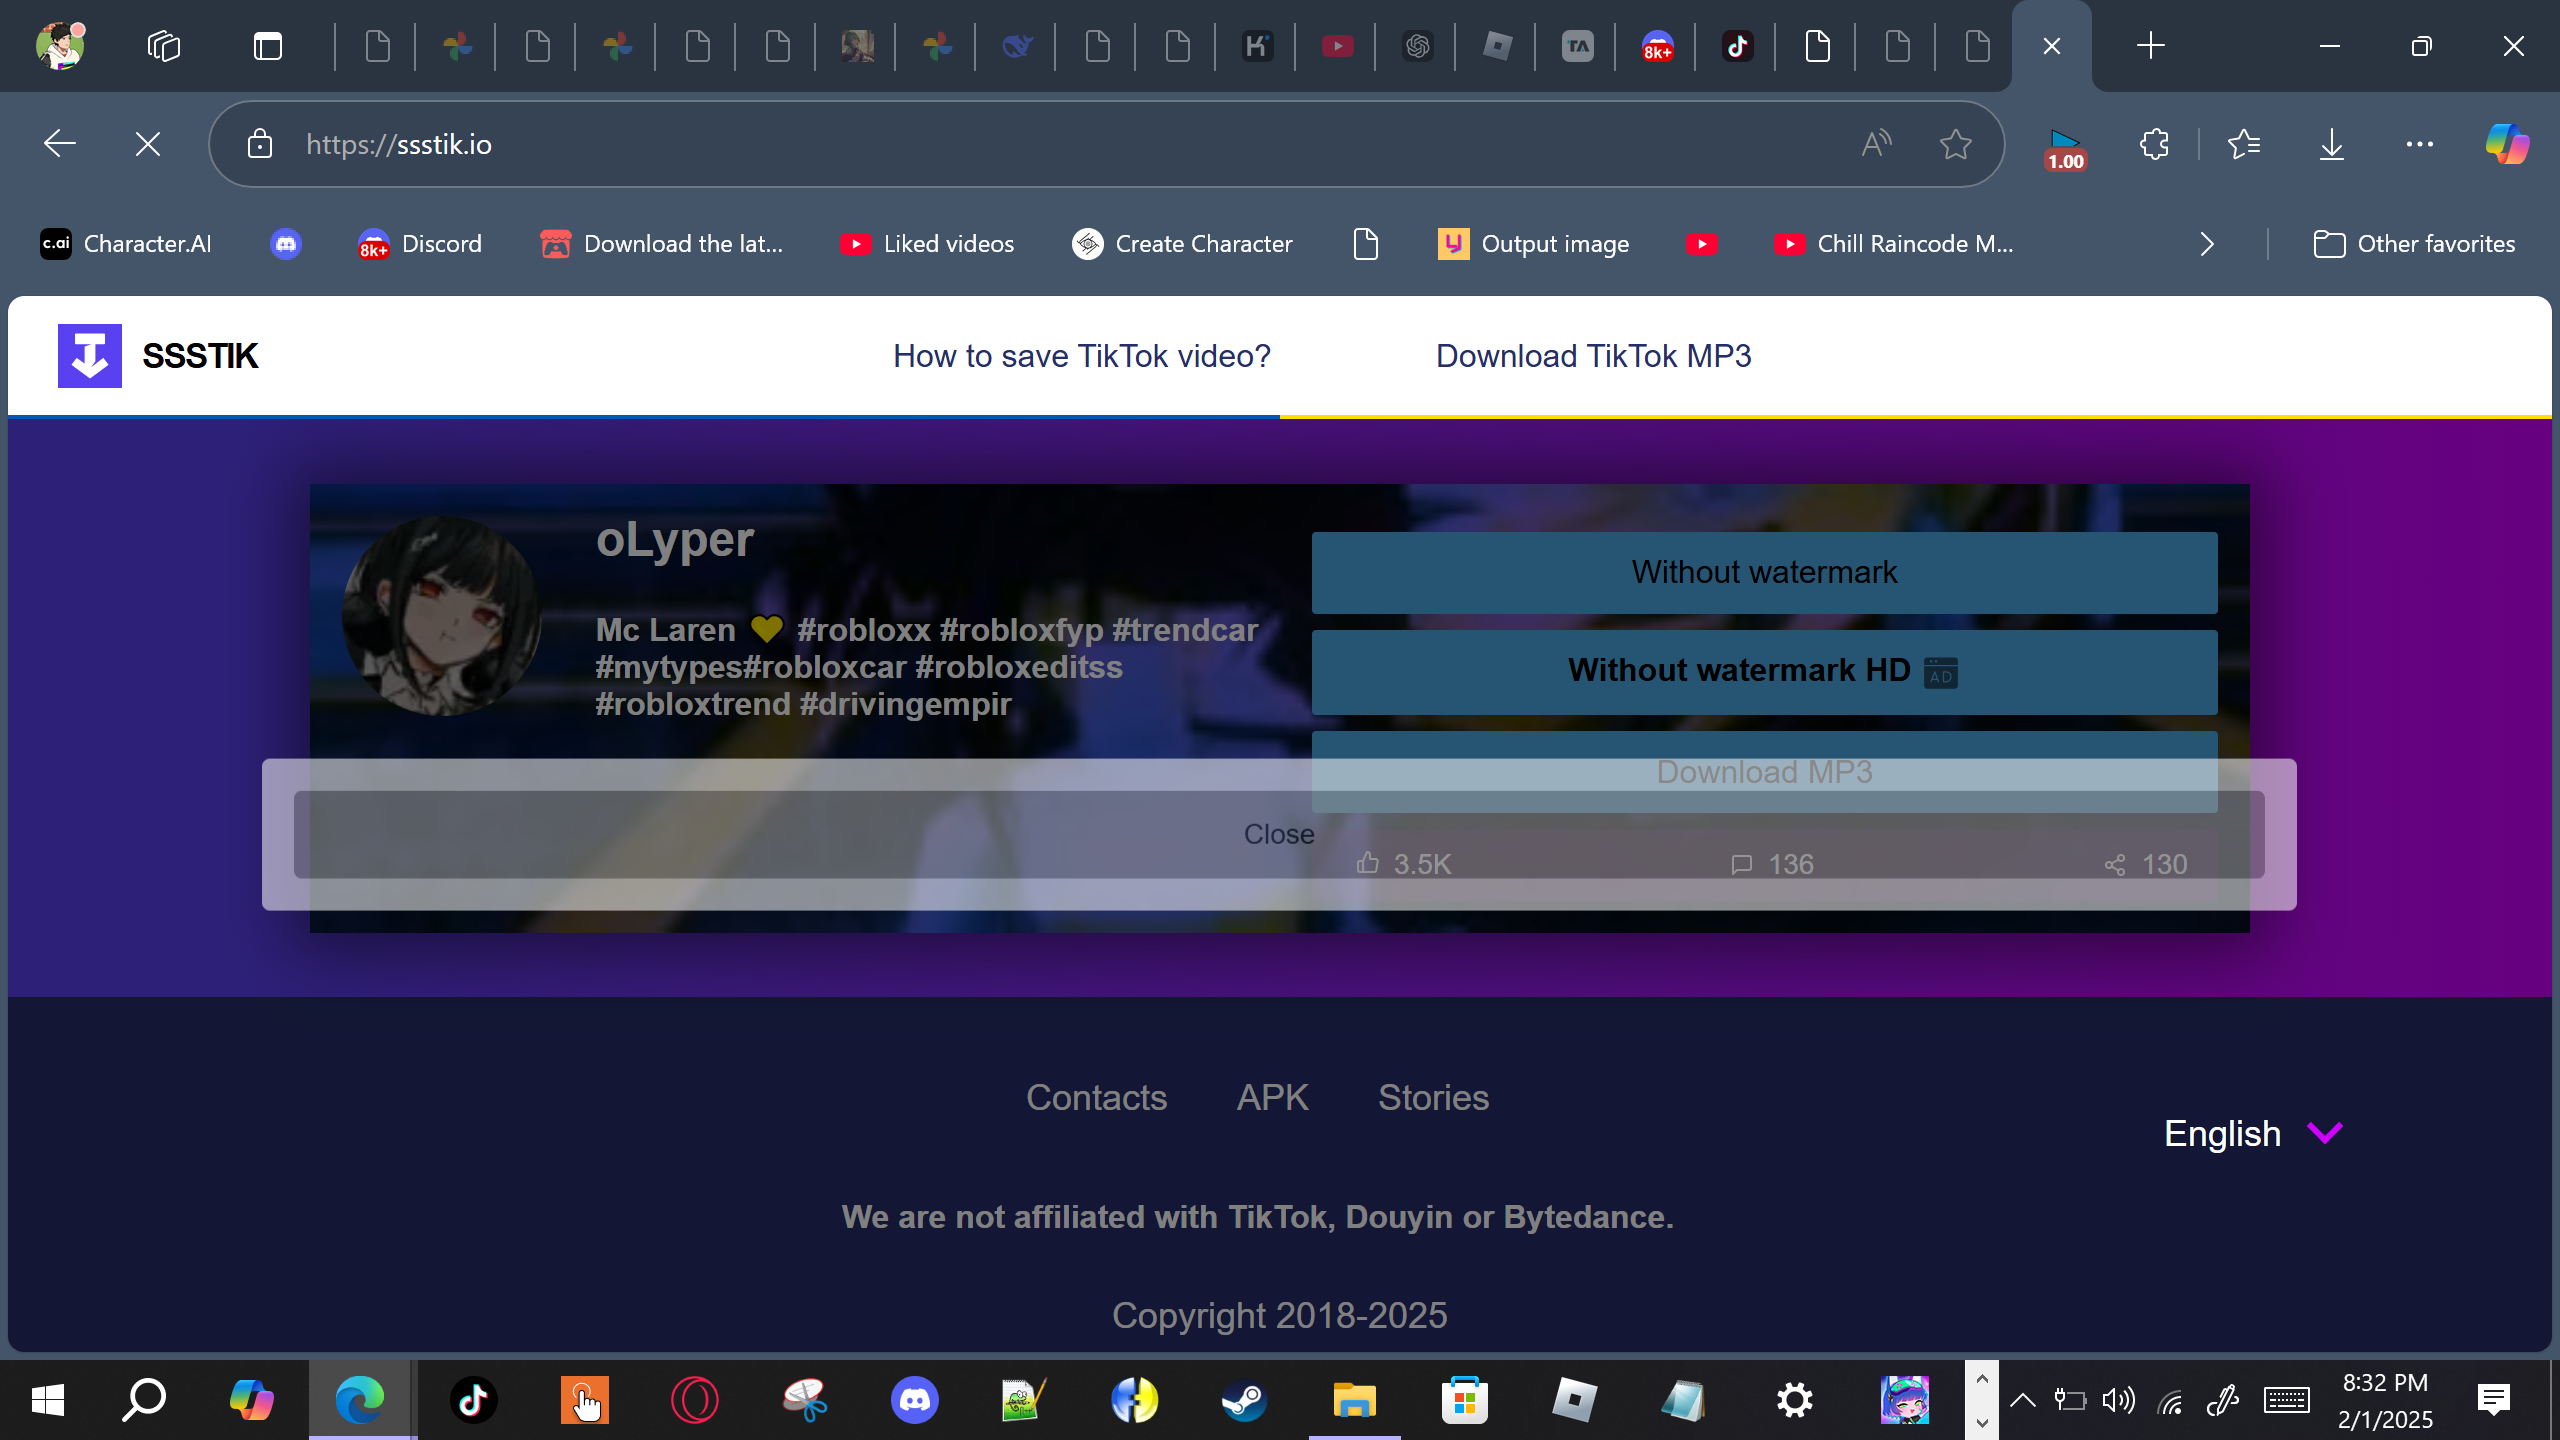The image size is (2560, 1440).
Task: Switch to the TikTok browser tab
Action: click(1737, 46)
